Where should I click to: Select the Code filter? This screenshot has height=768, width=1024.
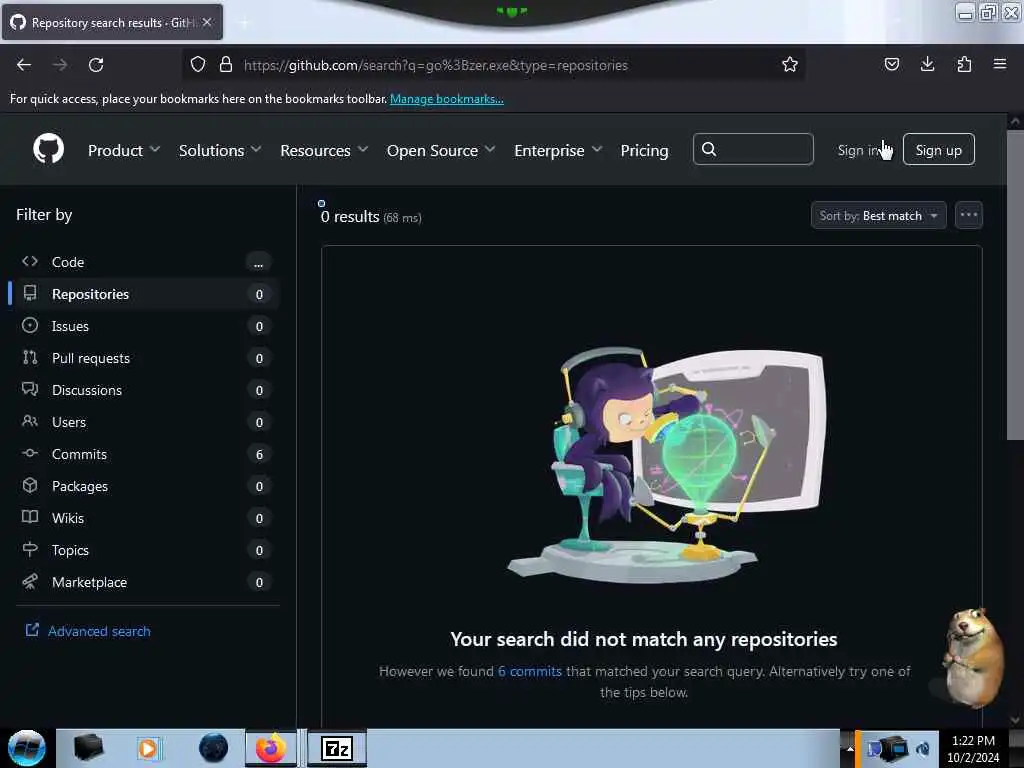pos(144,262)
